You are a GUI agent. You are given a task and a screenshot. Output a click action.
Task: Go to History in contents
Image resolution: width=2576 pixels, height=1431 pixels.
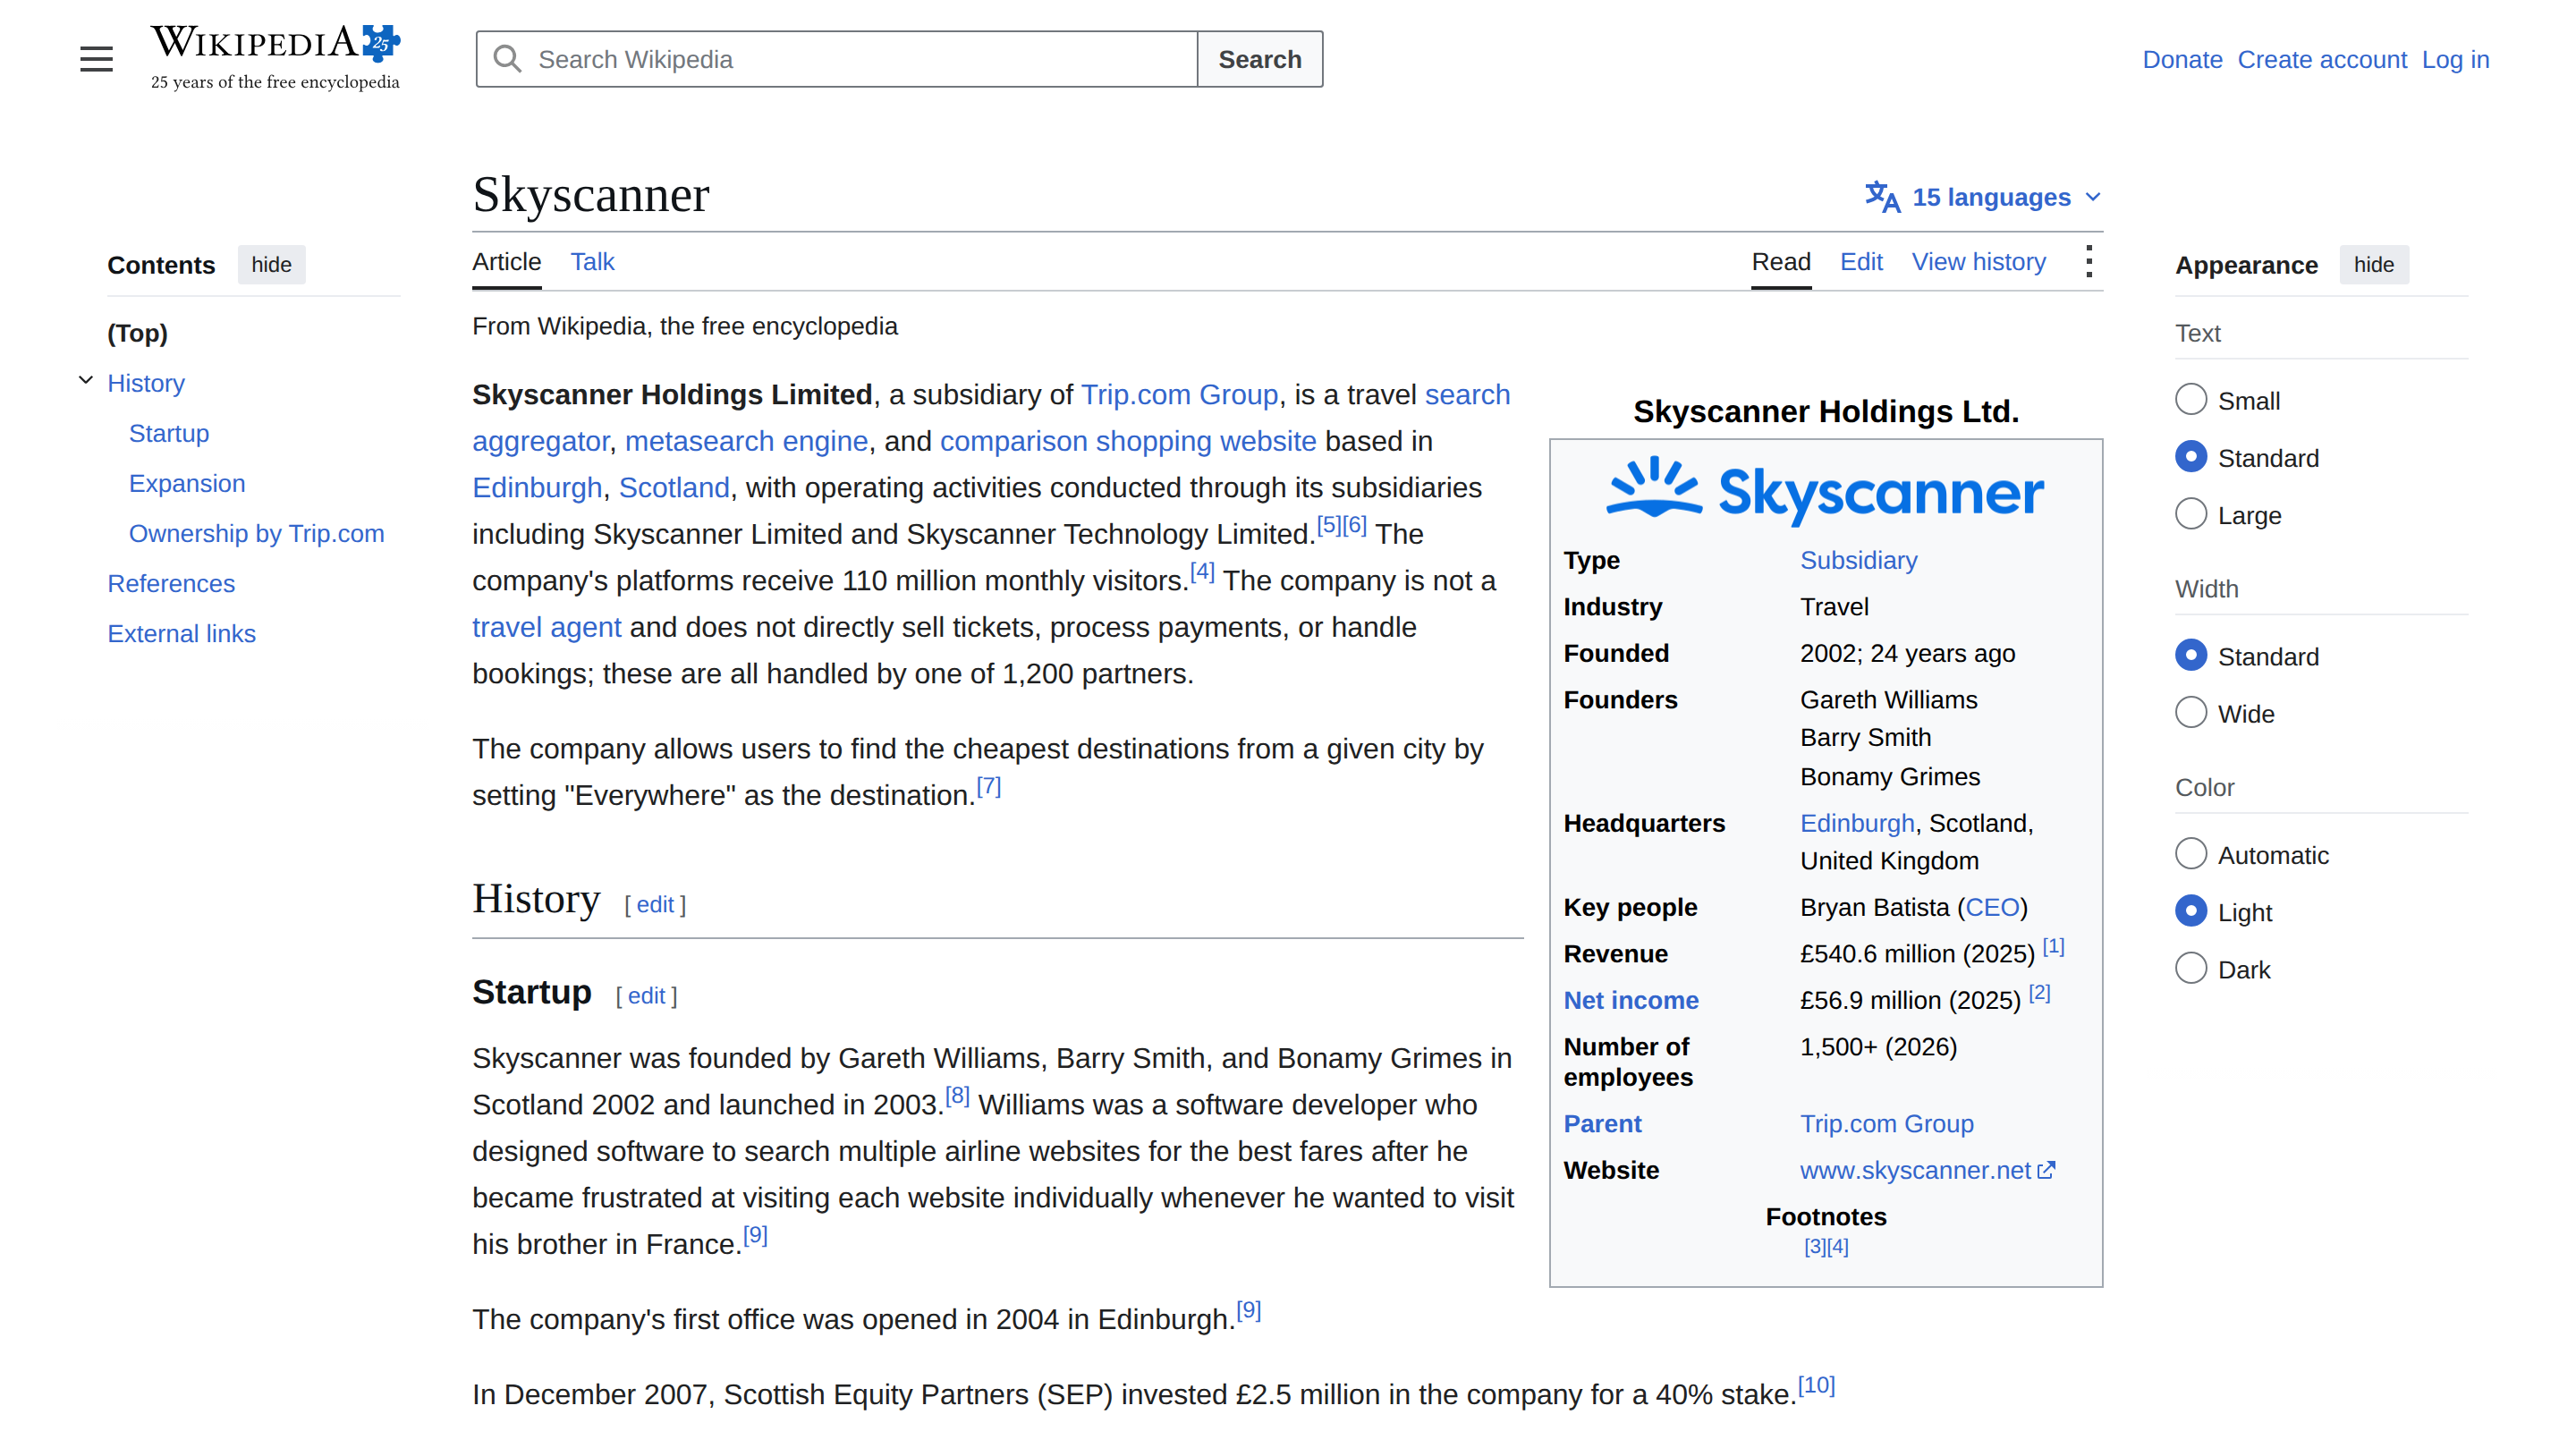pyautogui.click(x=146, y=383)
